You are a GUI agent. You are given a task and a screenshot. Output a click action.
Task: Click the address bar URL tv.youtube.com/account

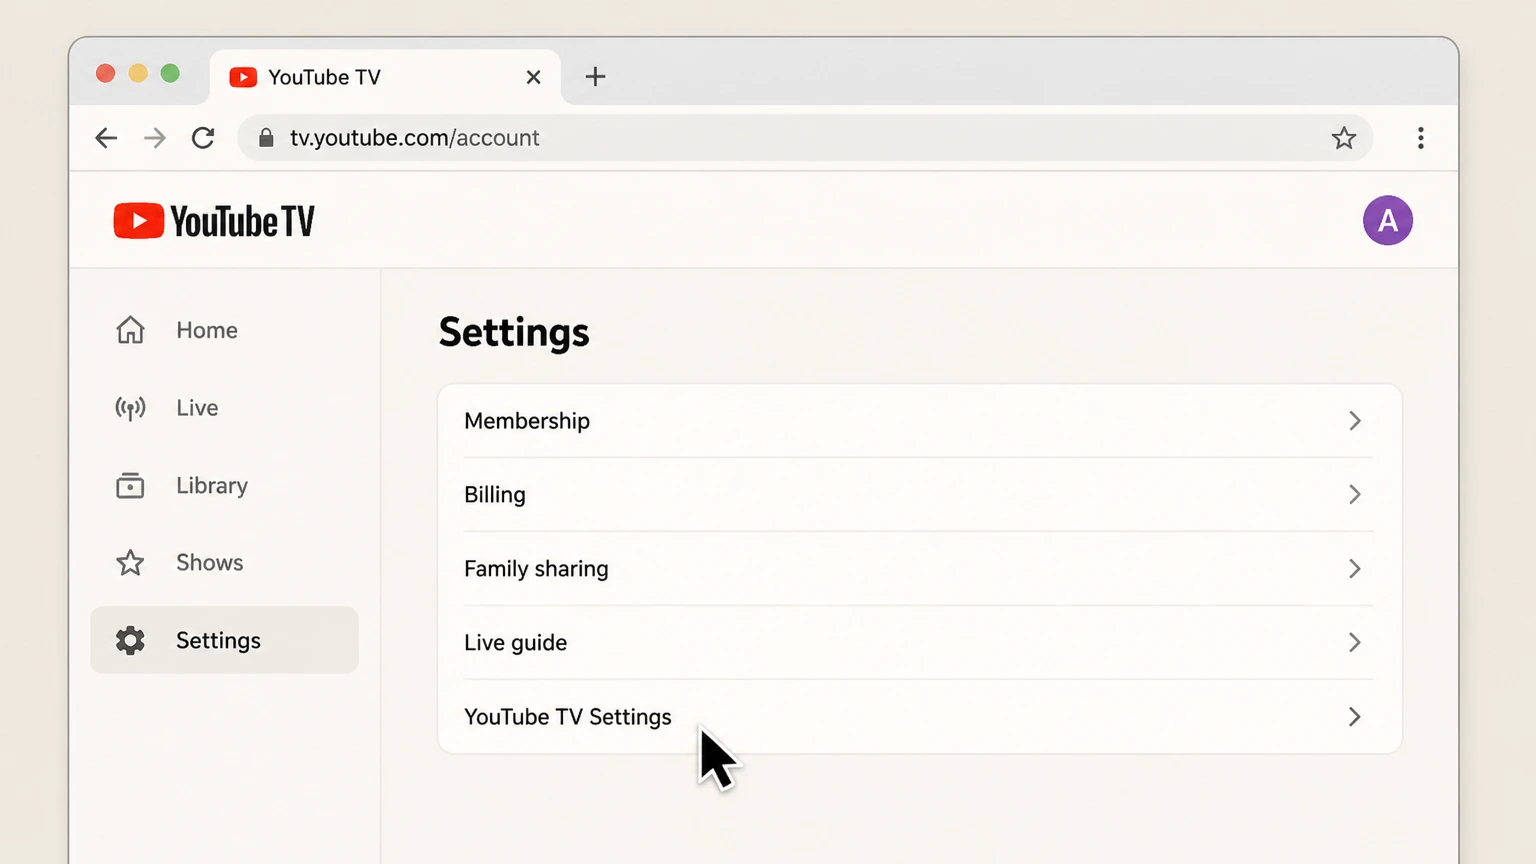[415, 138]
